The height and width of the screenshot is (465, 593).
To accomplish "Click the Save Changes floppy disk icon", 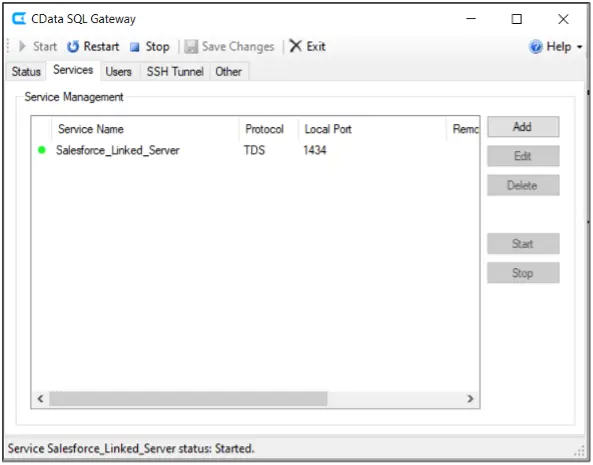I will click(x=191, y=46).
